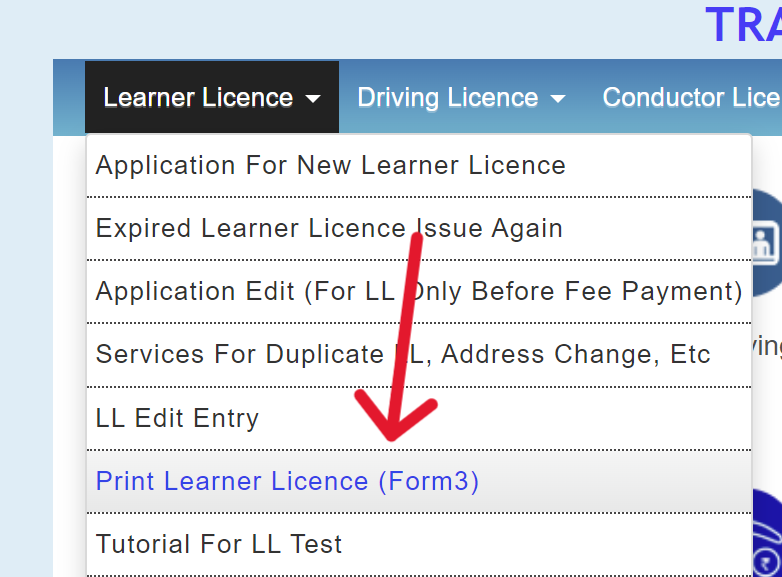Expand the Driving Licence dropdown menu
The width and height of the screenshot is (782, 577).
point(461,97)
